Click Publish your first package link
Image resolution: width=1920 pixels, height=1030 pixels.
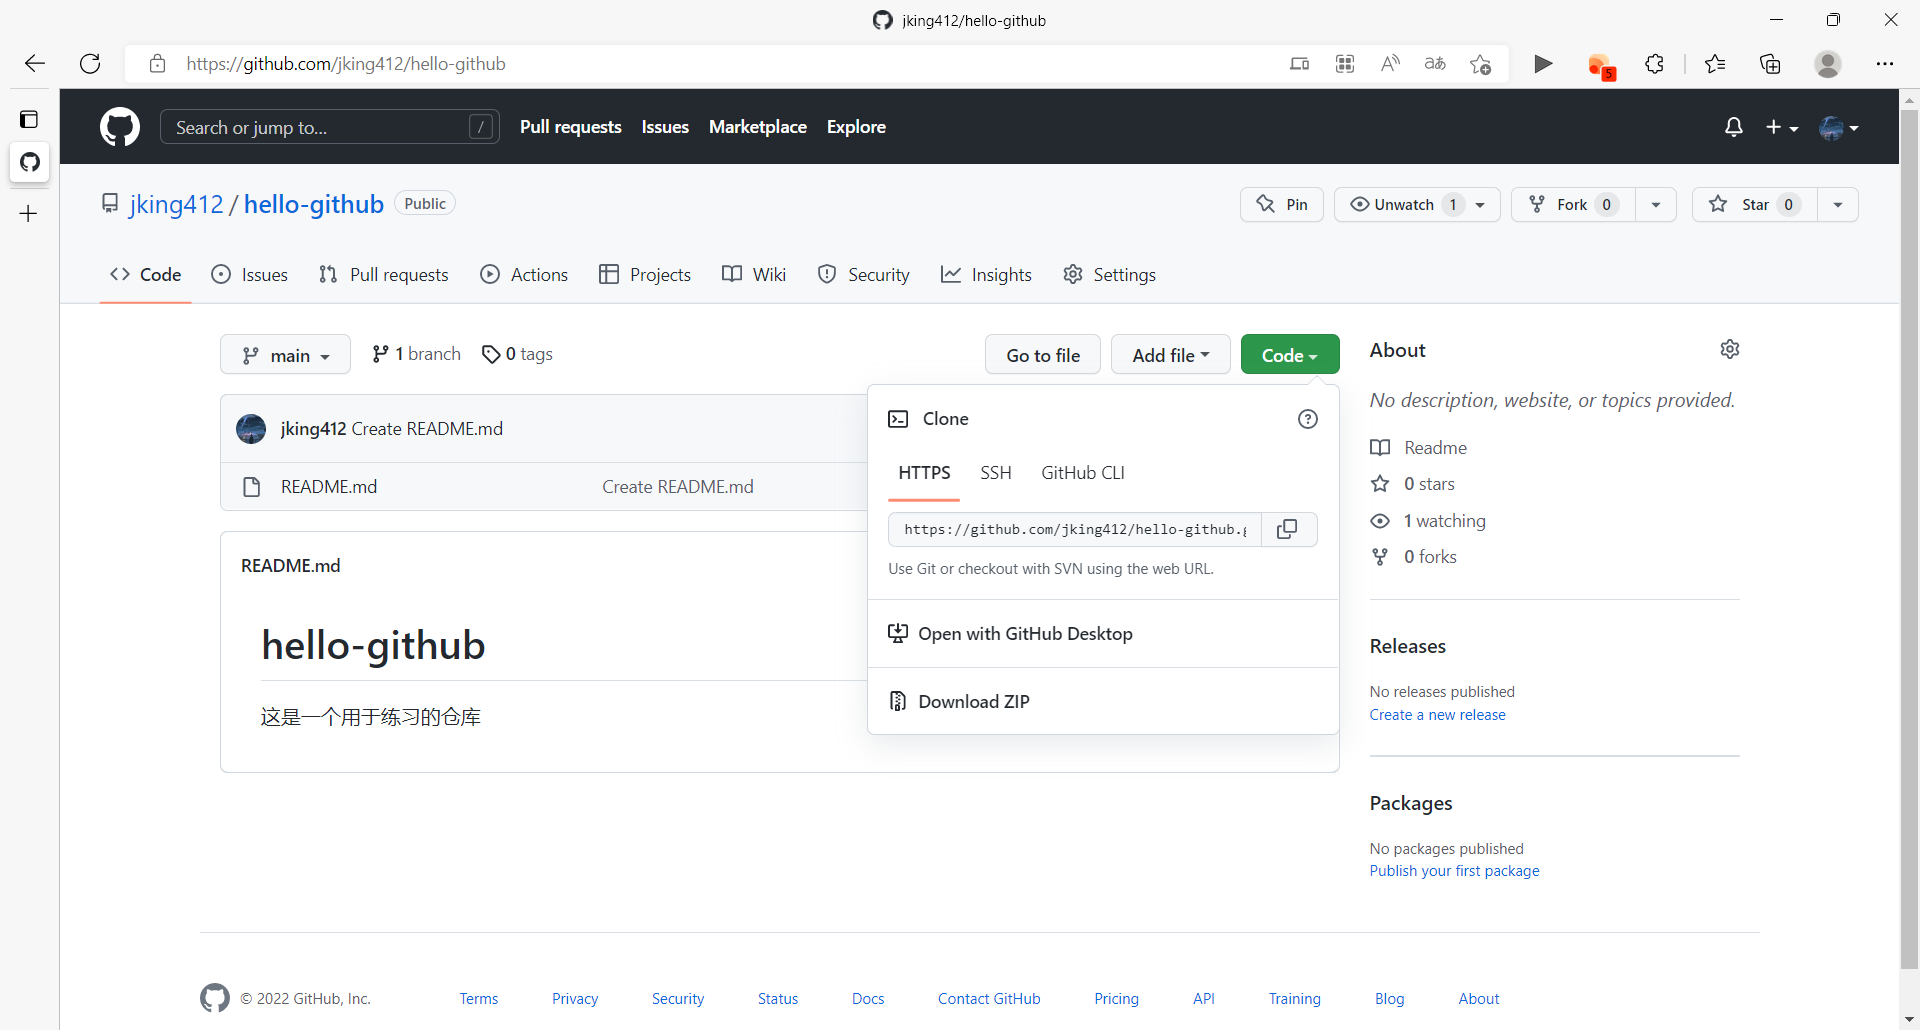click(x=1454, y=871)
